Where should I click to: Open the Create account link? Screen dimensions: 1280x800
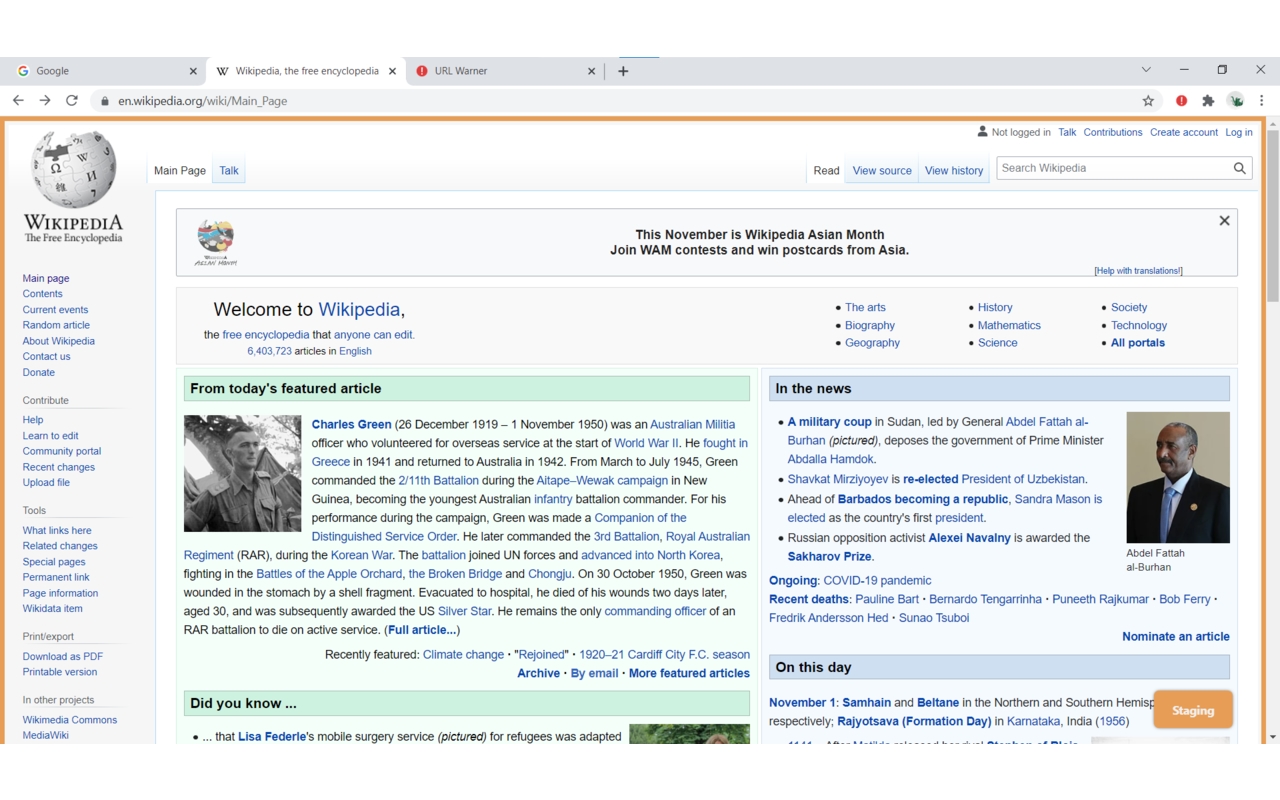1184,132
